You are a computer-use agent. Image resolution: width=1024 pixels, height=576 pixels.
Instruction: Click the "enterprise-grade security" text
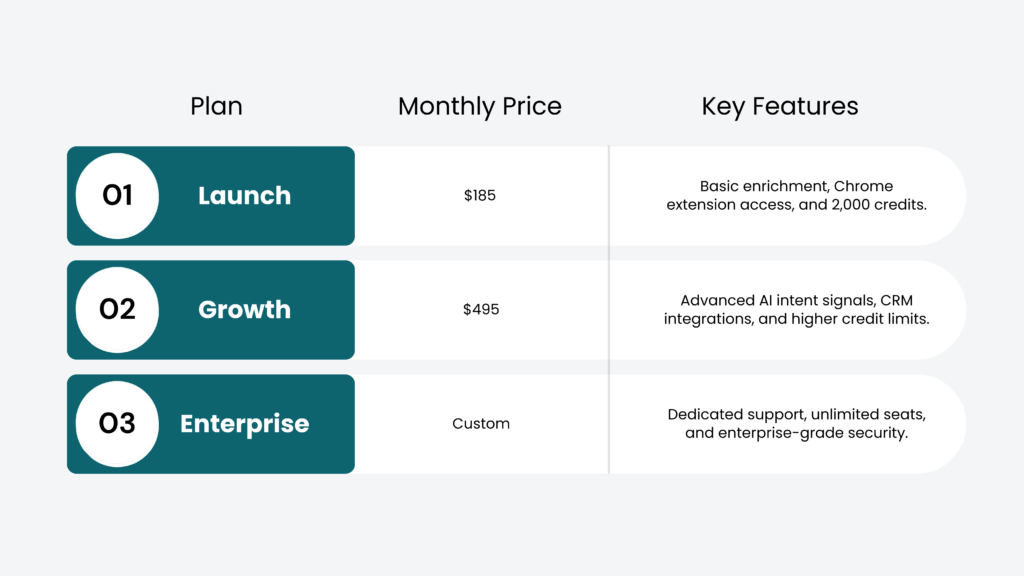pyautogui.click(x=812, y=434)
